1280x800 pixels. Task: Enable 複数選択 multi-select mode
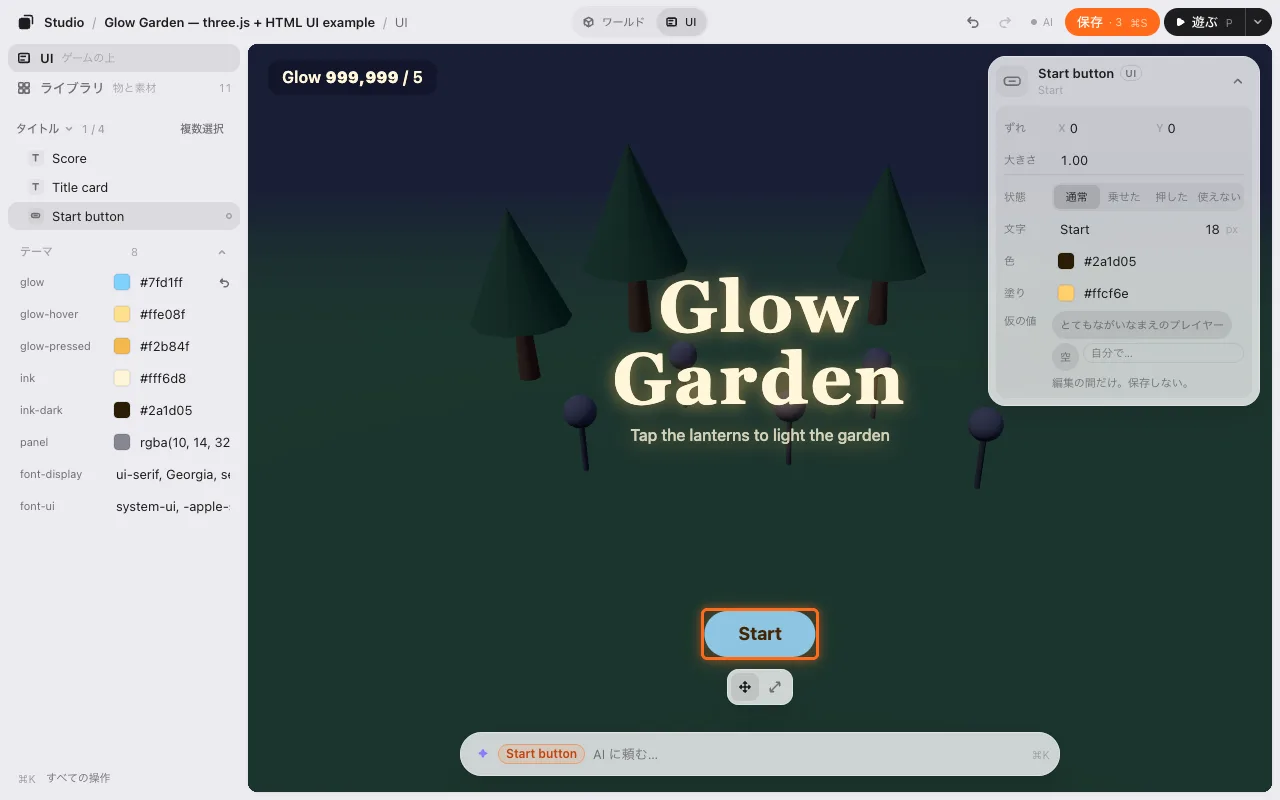pos(202,129)
